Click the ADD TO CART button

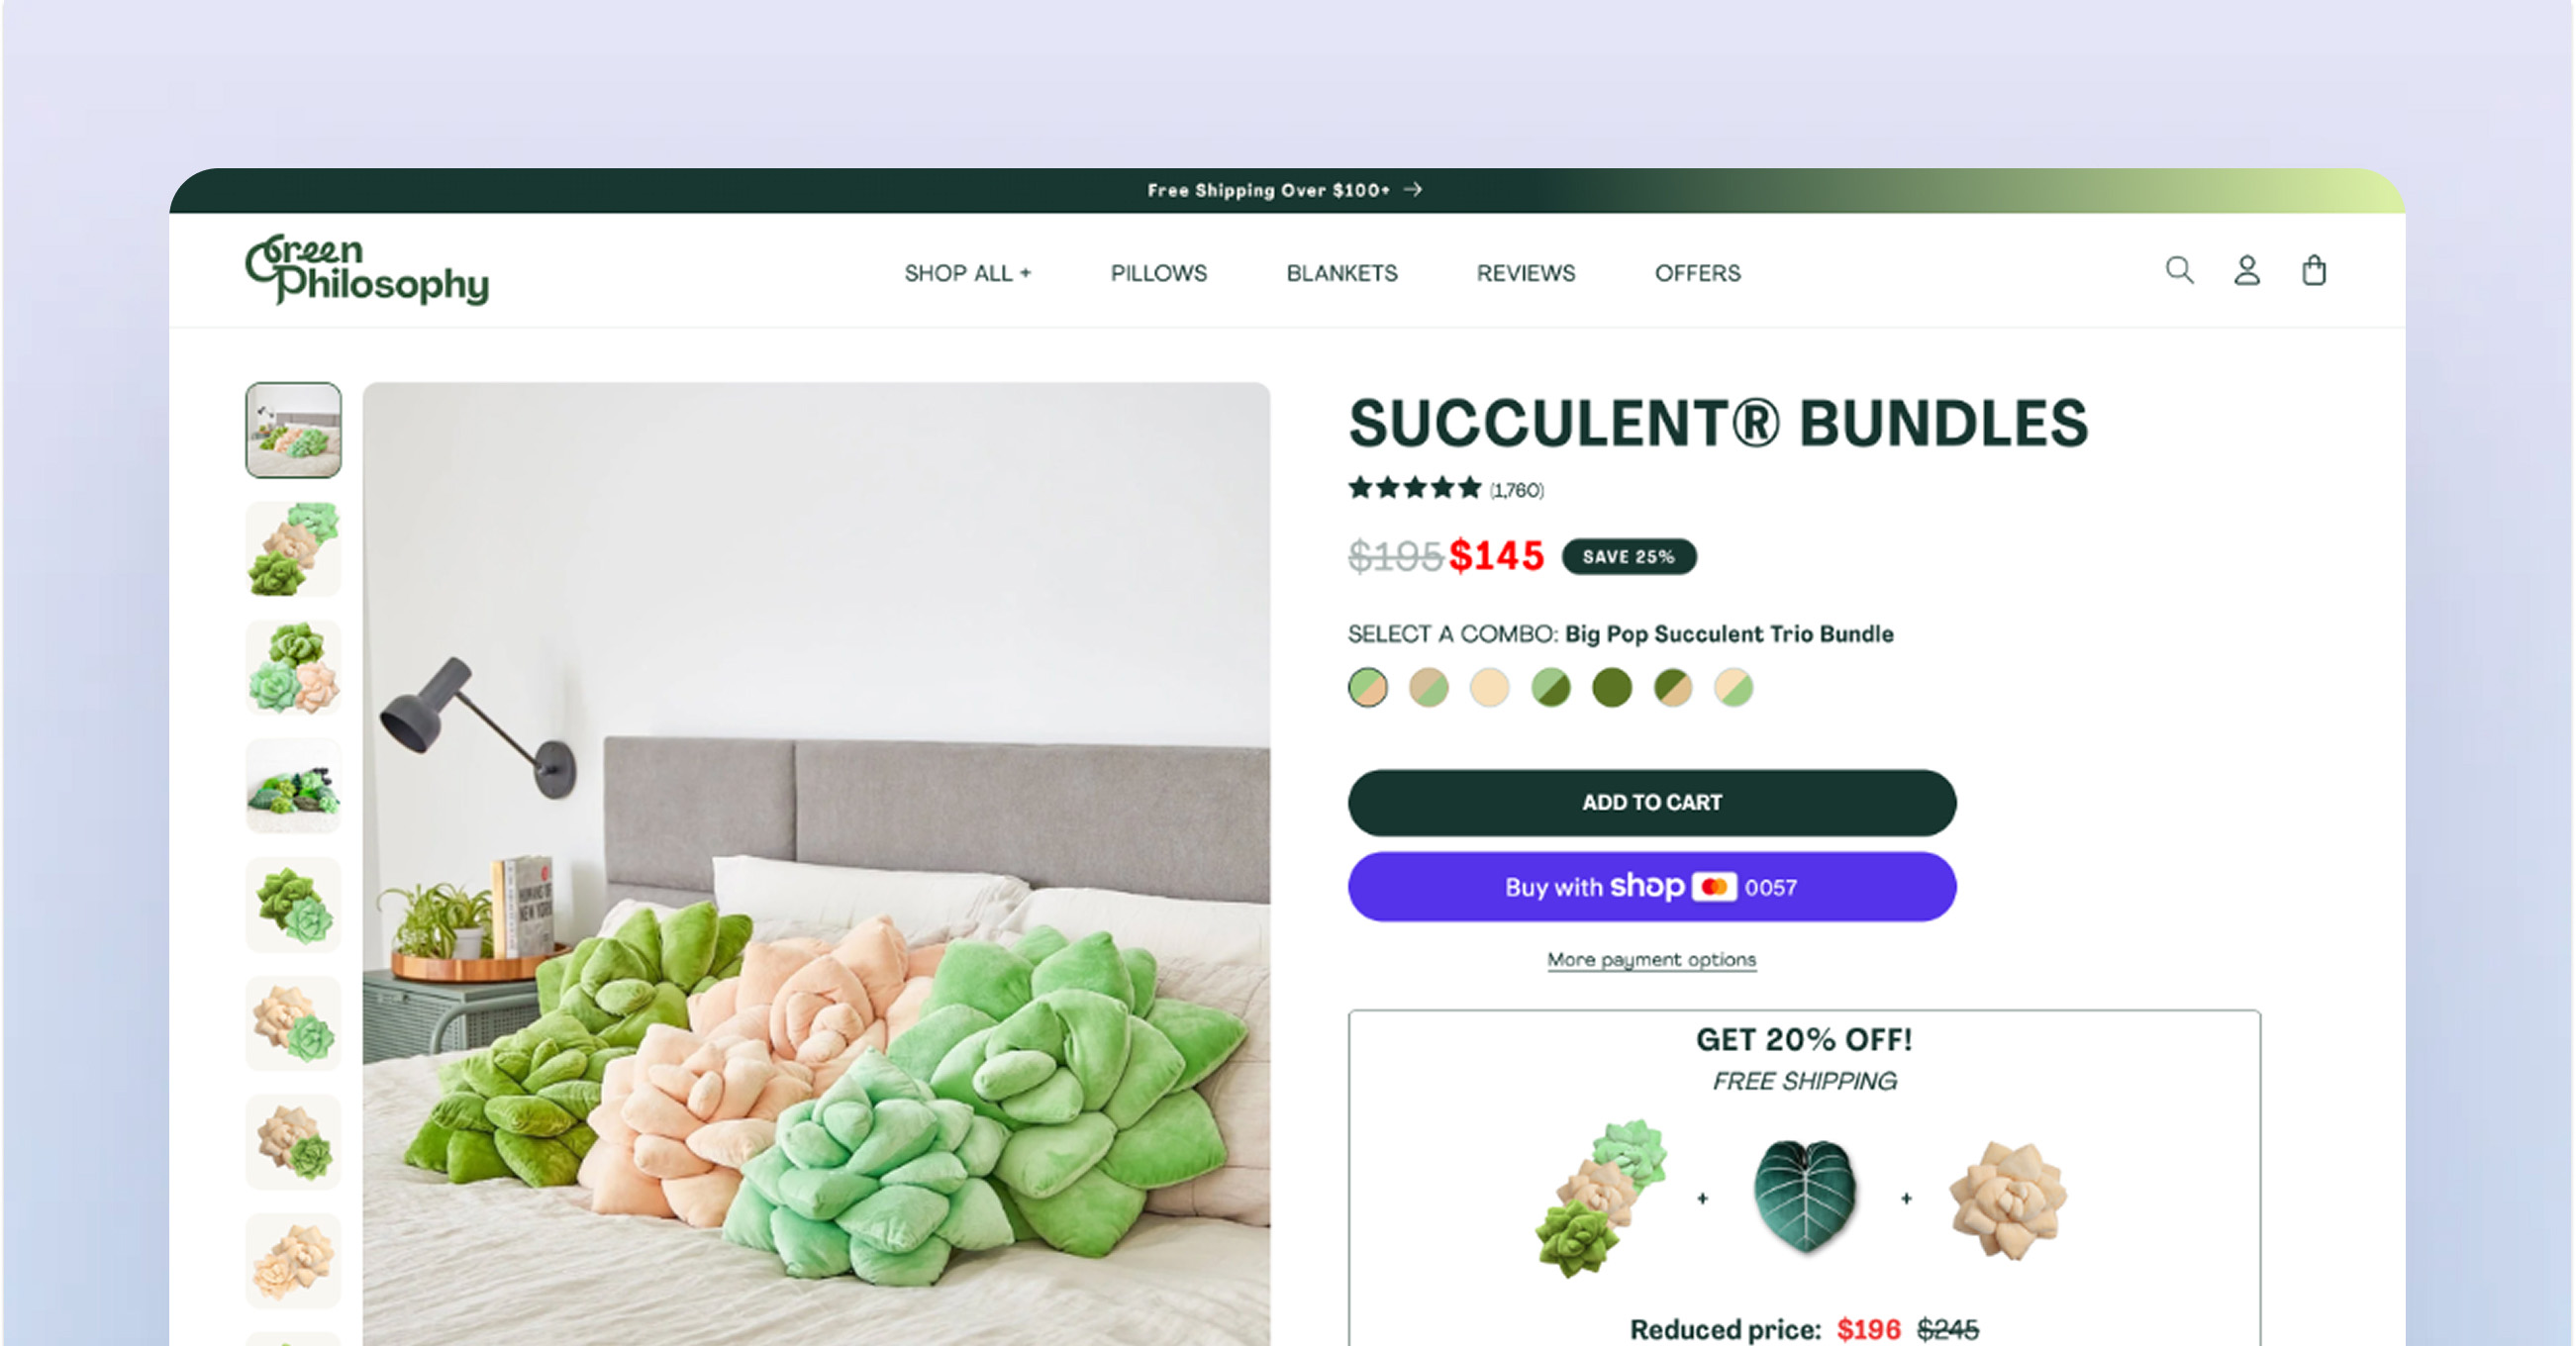(x=1652, y=802)
